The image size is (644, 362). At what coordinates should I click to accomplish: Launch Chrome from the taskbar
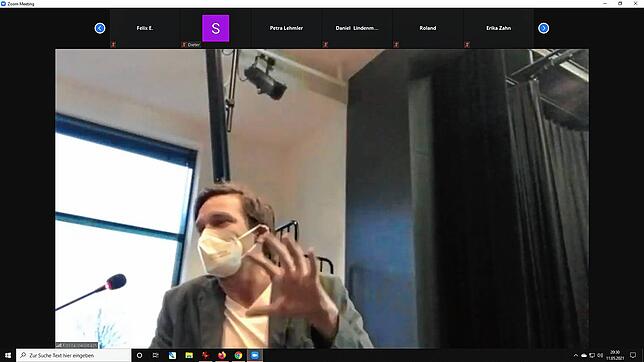[x=238, y=355]
